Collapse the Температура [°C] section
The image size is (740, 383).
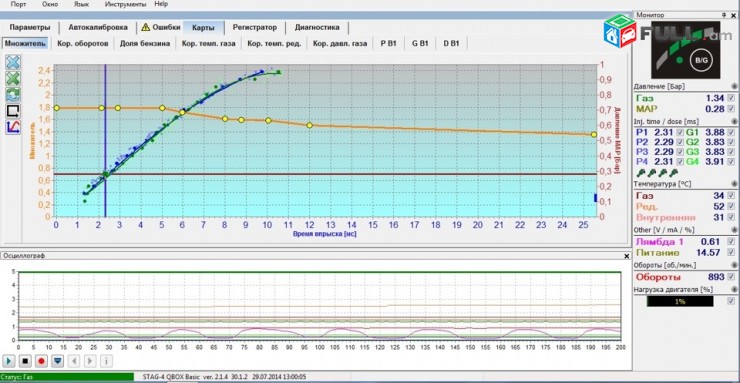pos(733,183)
